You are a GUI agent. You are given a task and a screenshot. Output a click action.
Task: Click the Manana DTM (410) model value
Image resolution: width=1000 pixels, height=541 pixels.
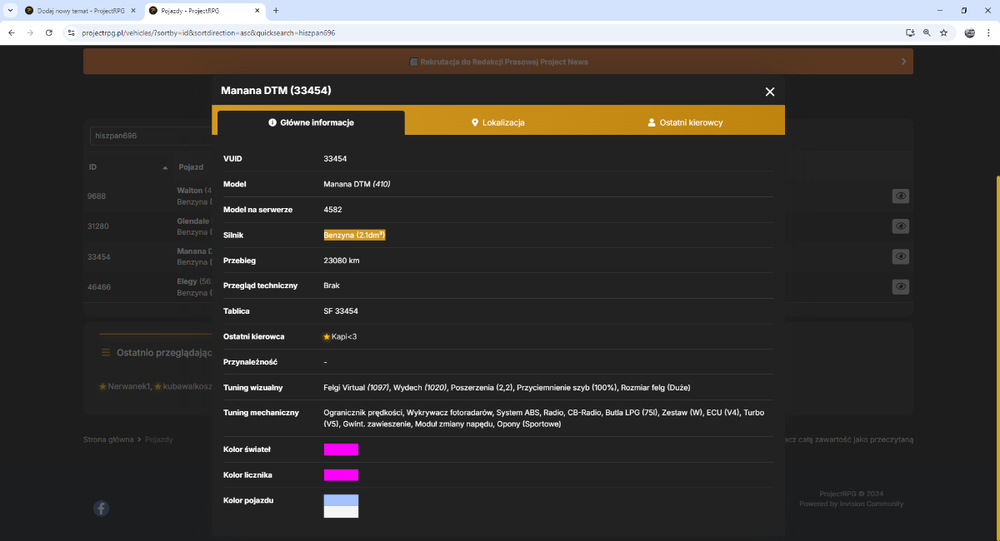(357, 184)
